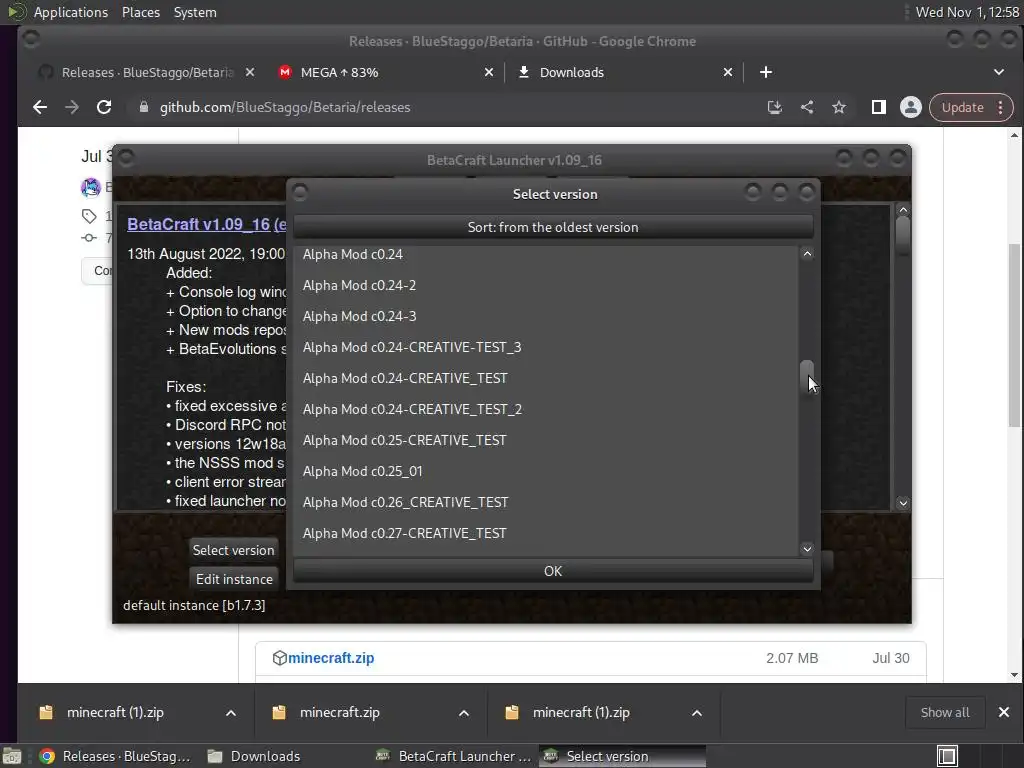Screen dimensions: 1024x768
Task: Switch to Downloads tab
Action: point(624,72)
